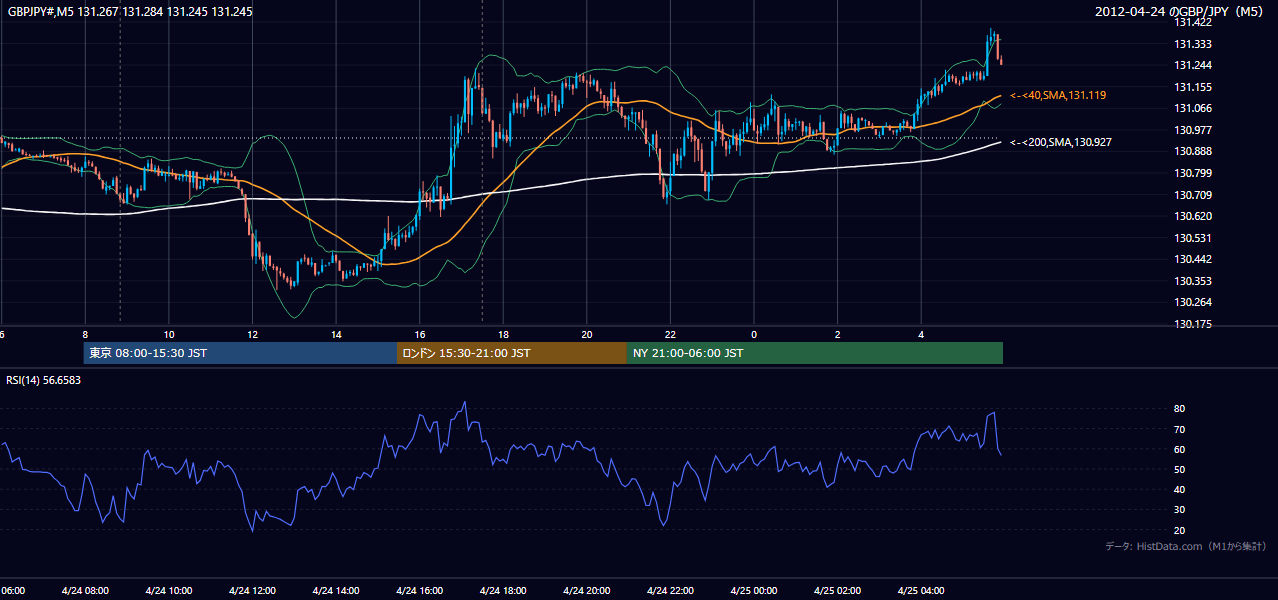This screenshot has width=1278, height=600.
Task: Click the 130.620 price axis label
Action: pyautogui.click(x=1193, y=216)
